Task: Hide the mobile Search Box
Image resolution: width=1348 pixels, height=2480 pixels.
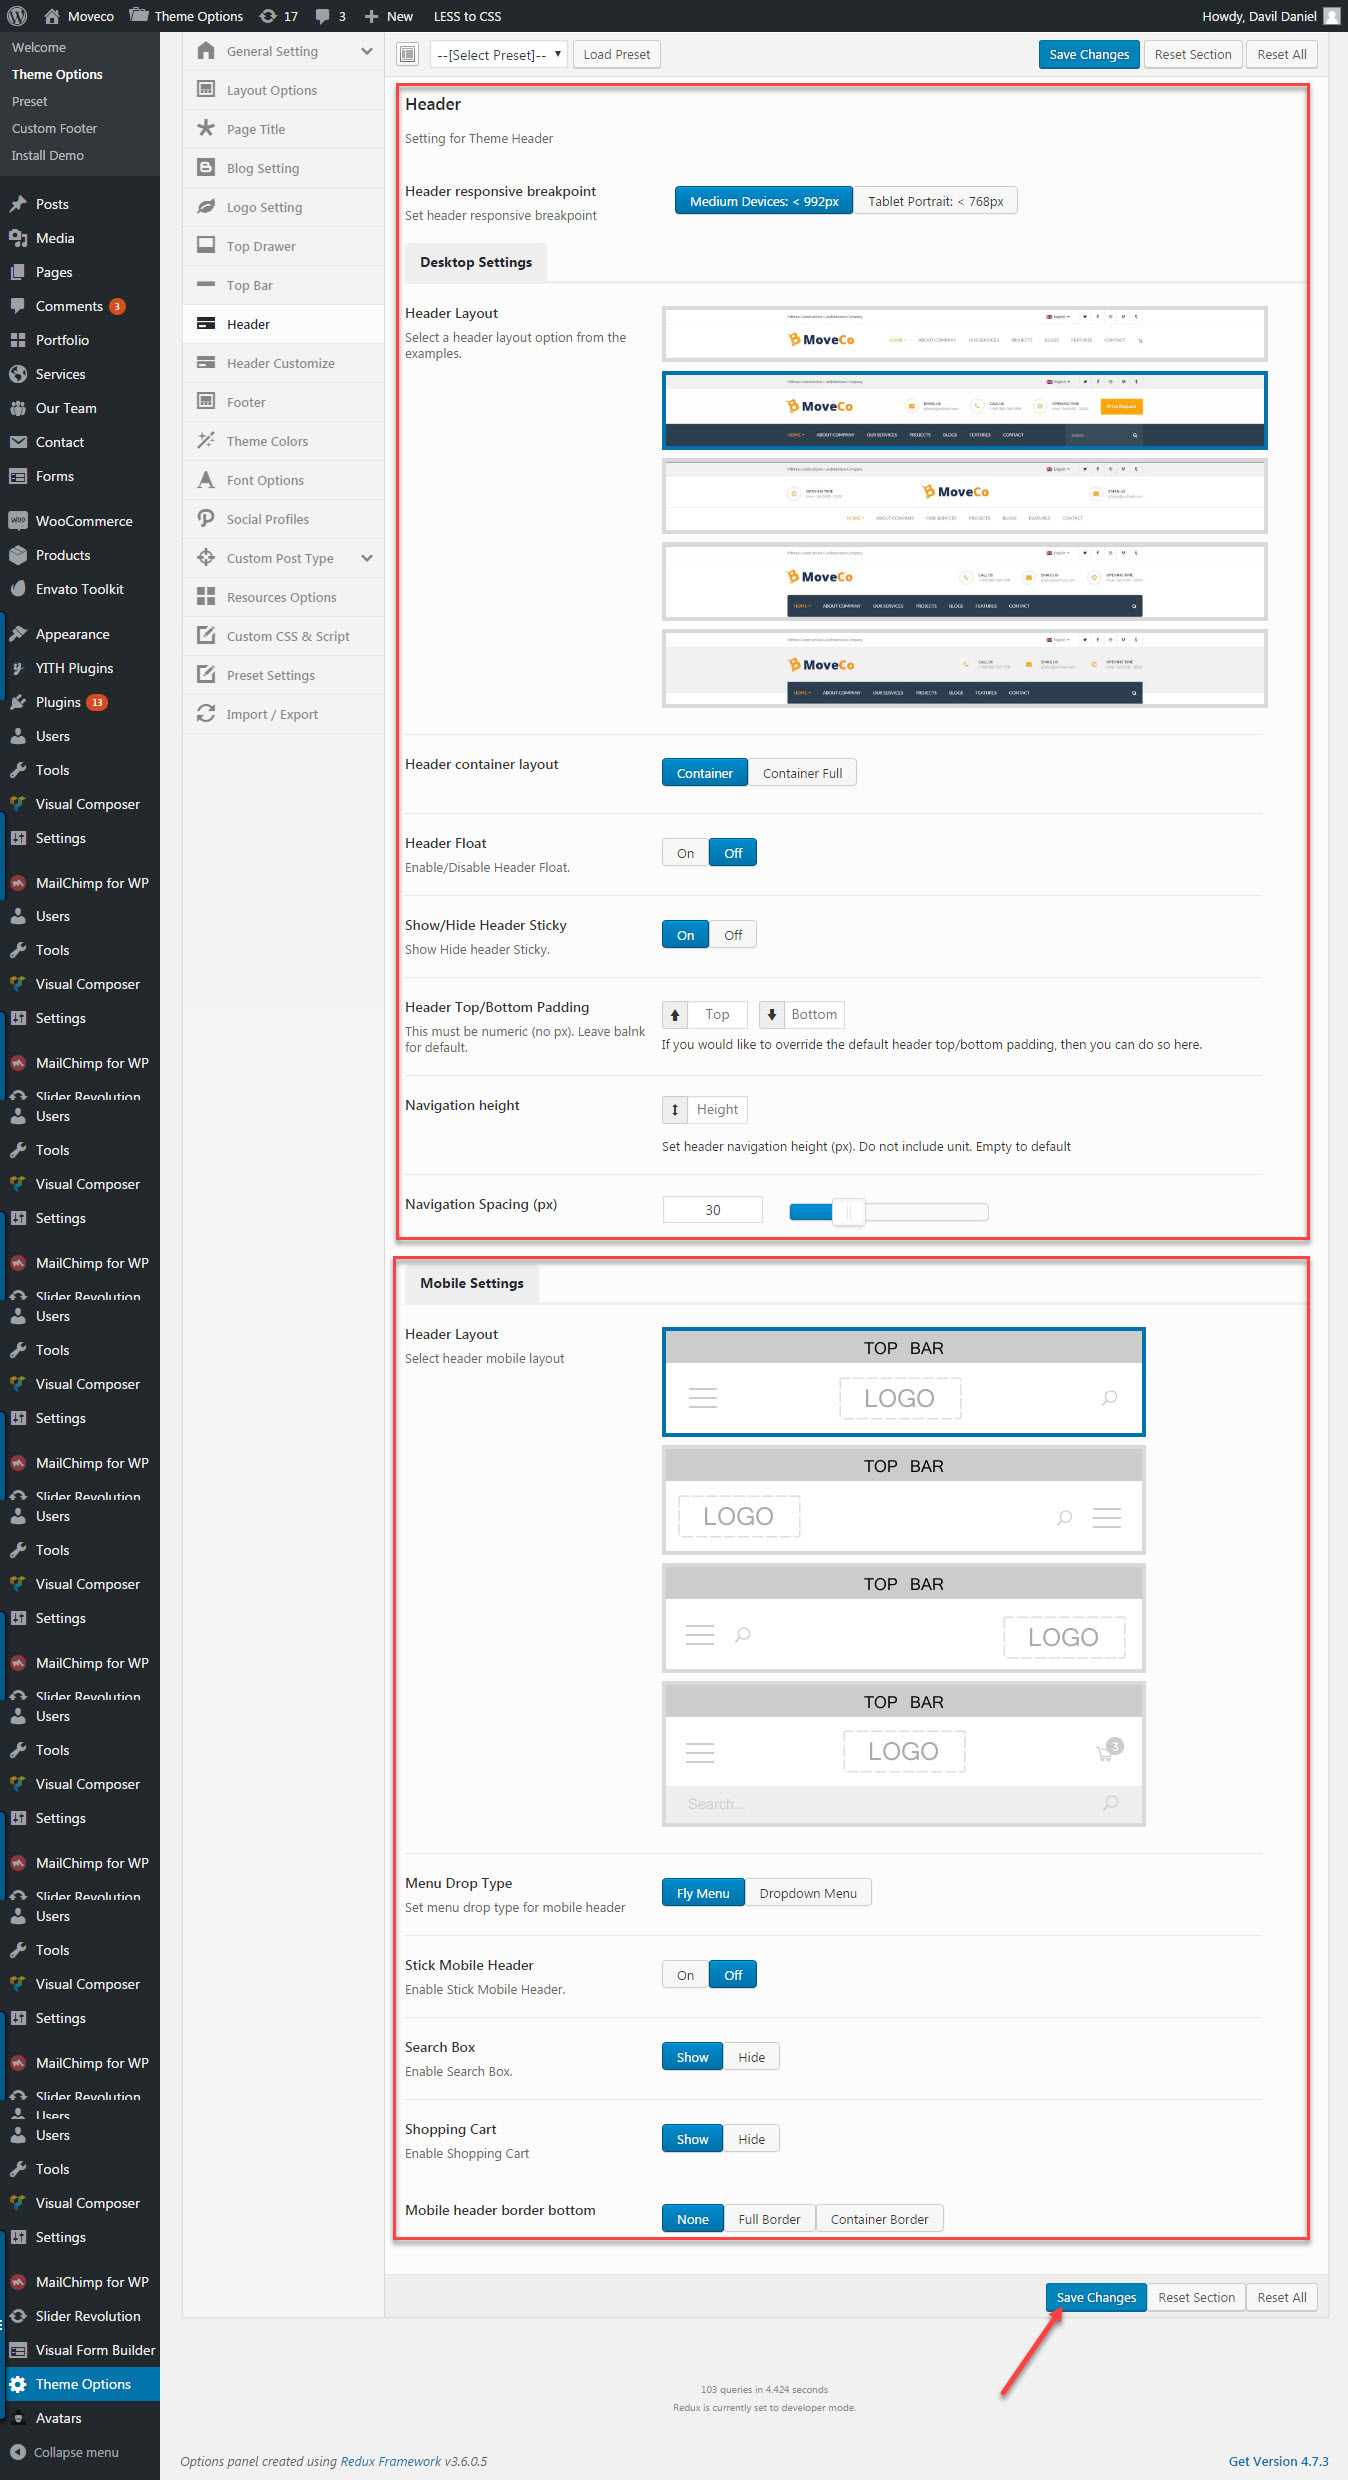Action: click(x=751, y=2057)
